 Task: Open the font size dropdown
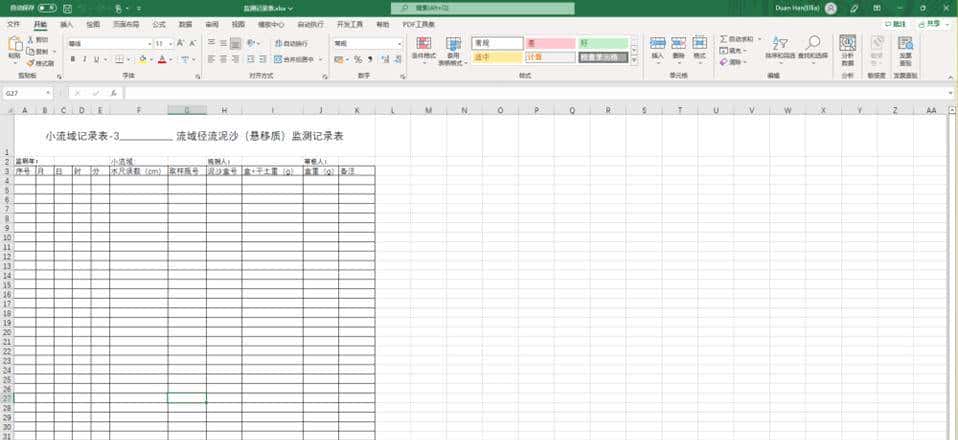pos(171,44)
